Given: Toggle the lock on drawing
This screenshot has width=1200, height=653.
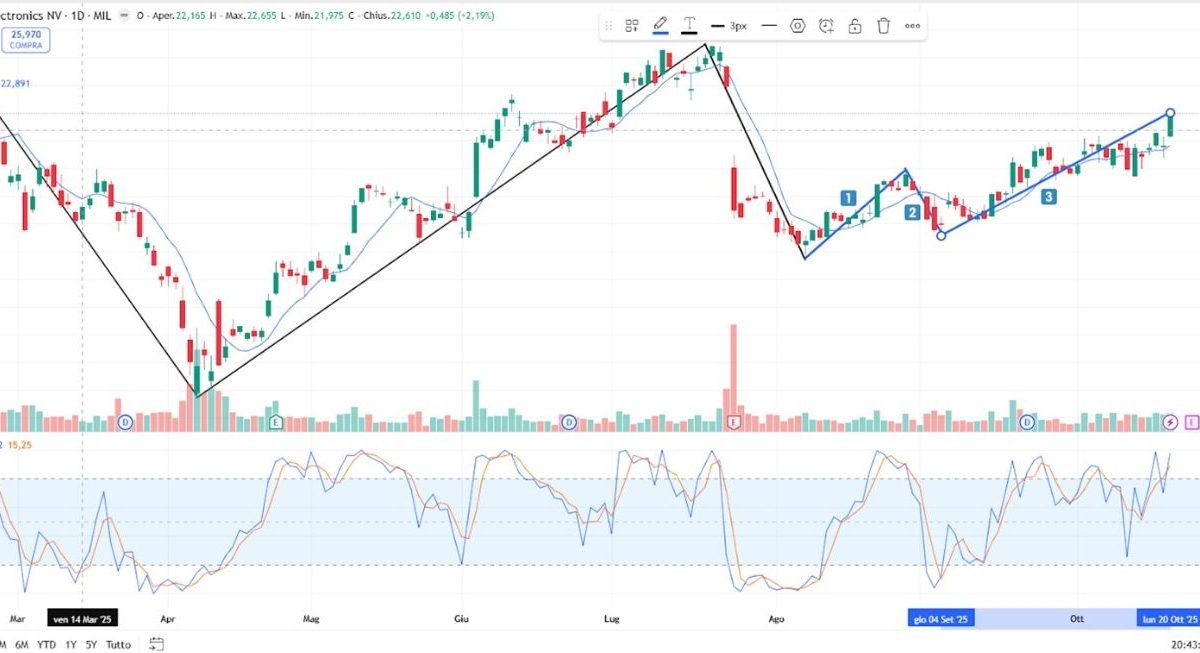Looking at the screenshot, I should (x=855, y=26).
